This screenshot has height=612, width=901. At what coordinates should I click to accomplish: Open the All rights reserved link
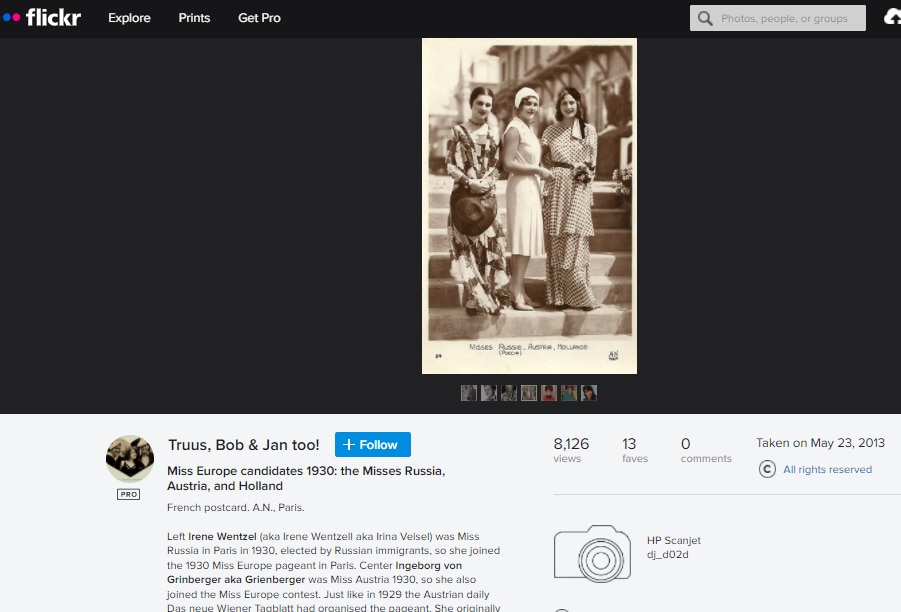(827, 470)
